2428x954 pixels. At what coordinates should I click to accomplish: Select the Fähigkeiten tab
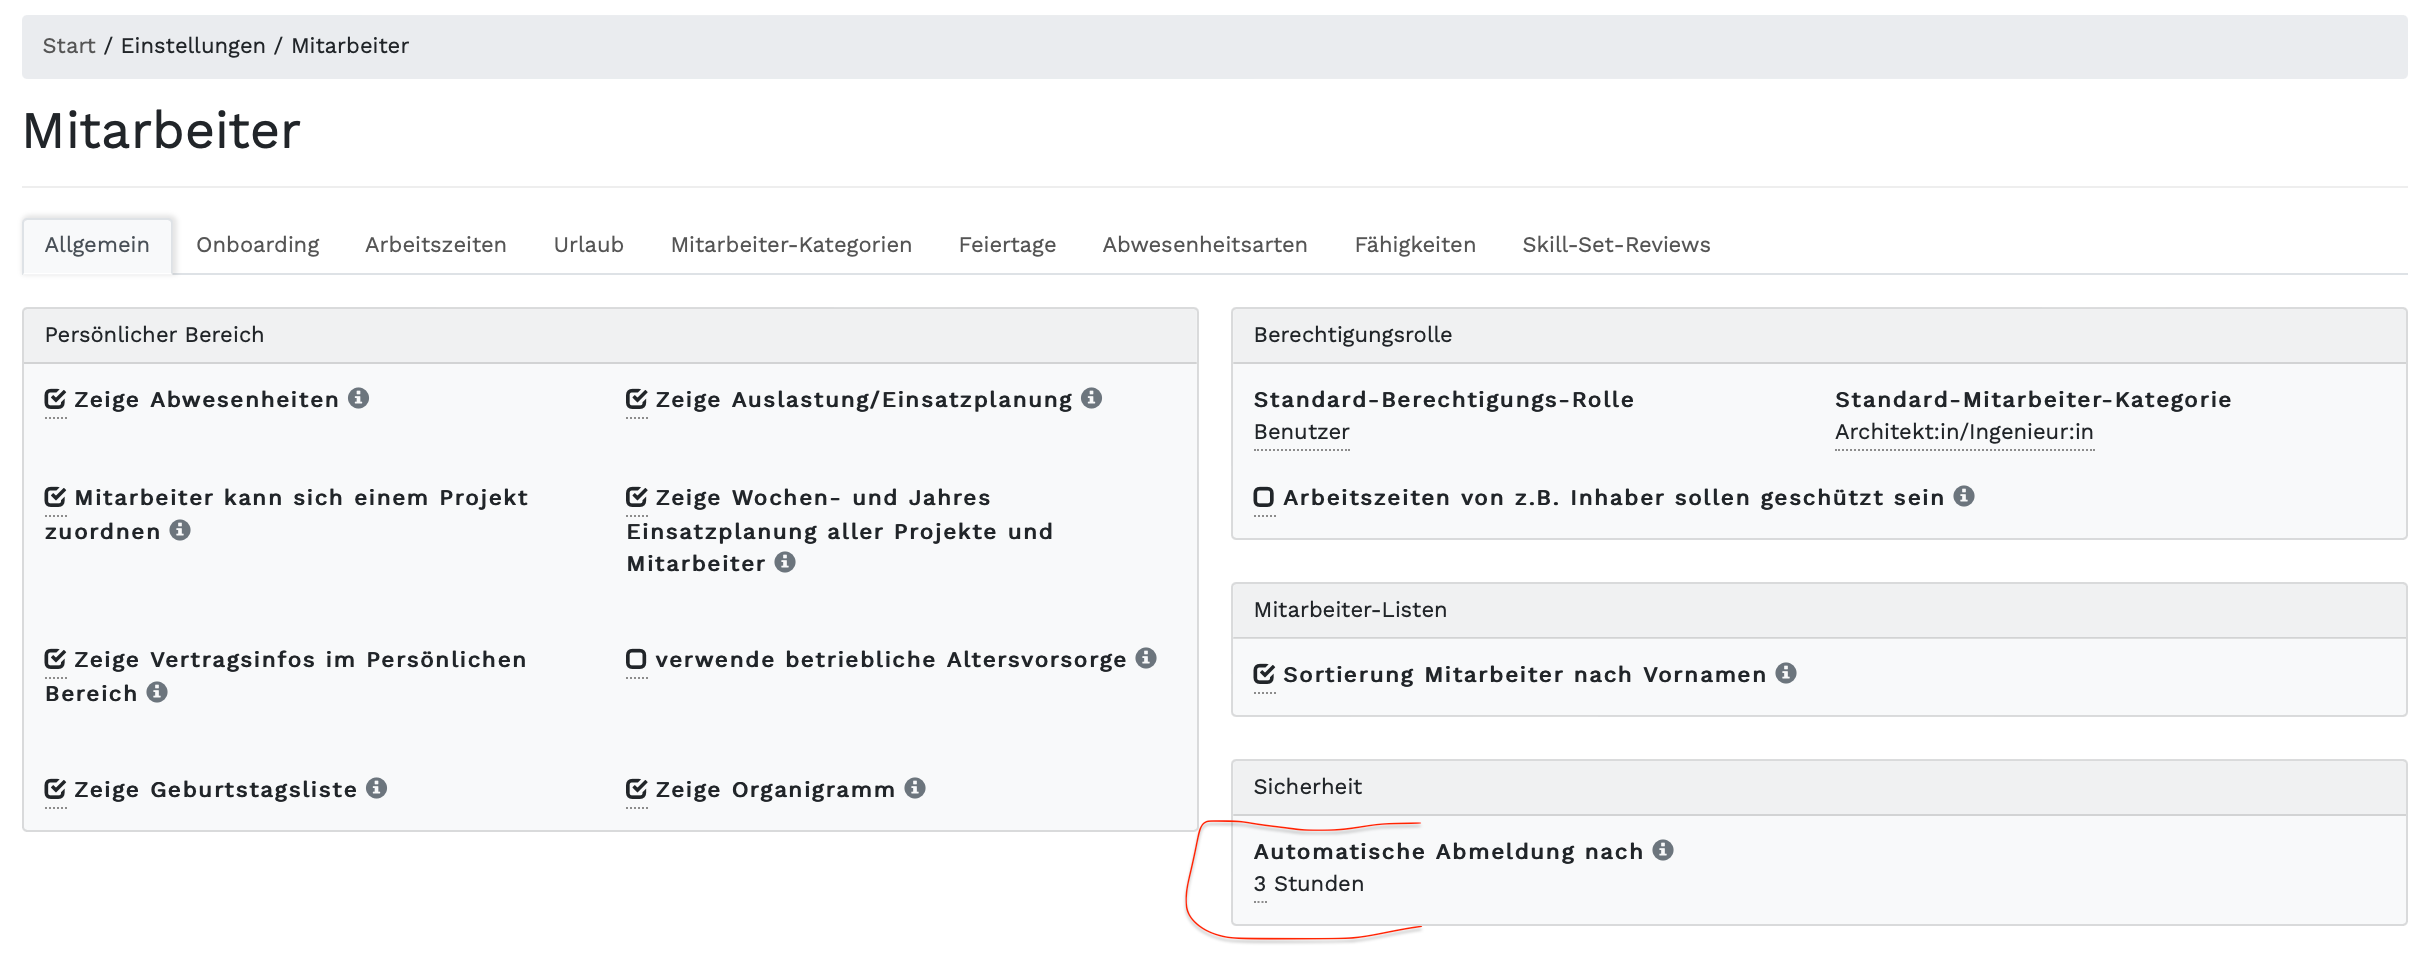(x=1415, y=245)
